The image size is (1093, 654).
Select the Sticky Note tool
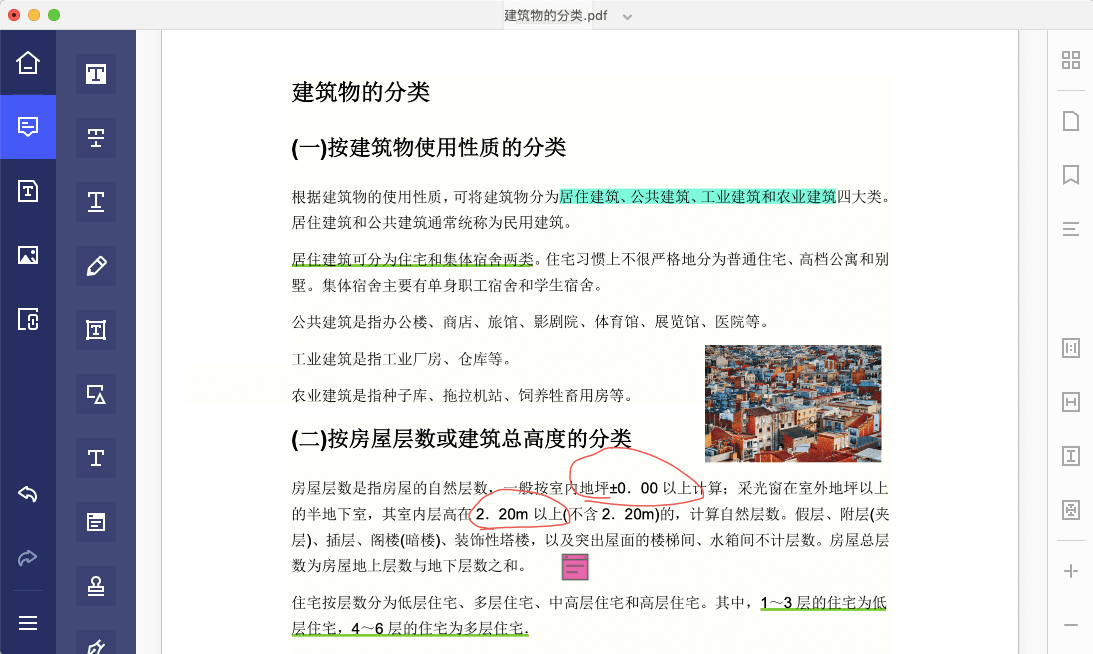click(96, 522)
